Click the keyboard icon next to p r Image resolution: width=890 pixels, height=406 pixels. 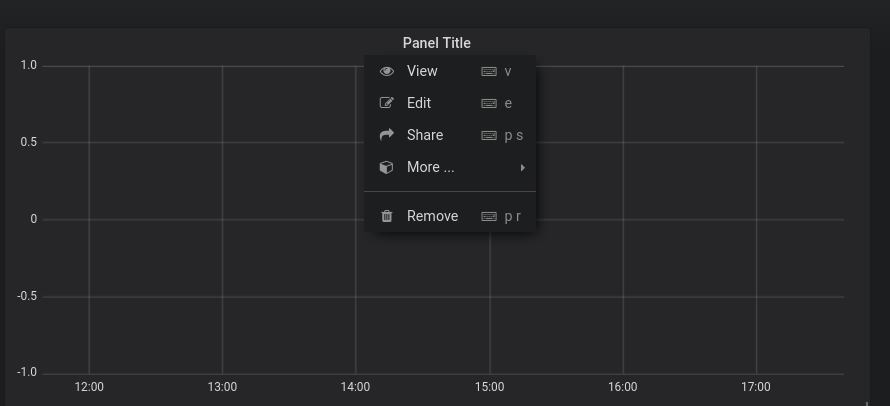[x=489, y=216]
